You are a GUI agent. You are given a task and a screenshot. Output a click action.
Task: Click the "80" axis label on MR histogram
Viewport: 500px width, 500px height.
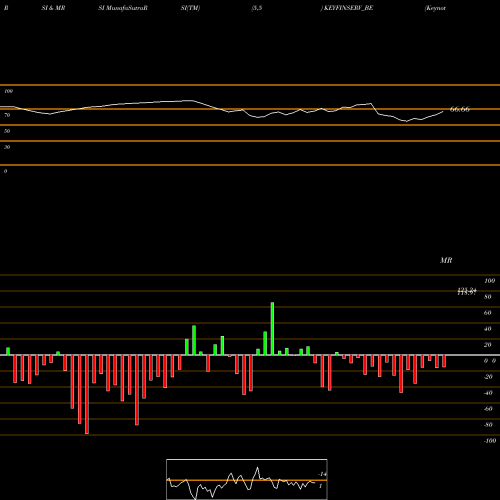coord(488,297)
